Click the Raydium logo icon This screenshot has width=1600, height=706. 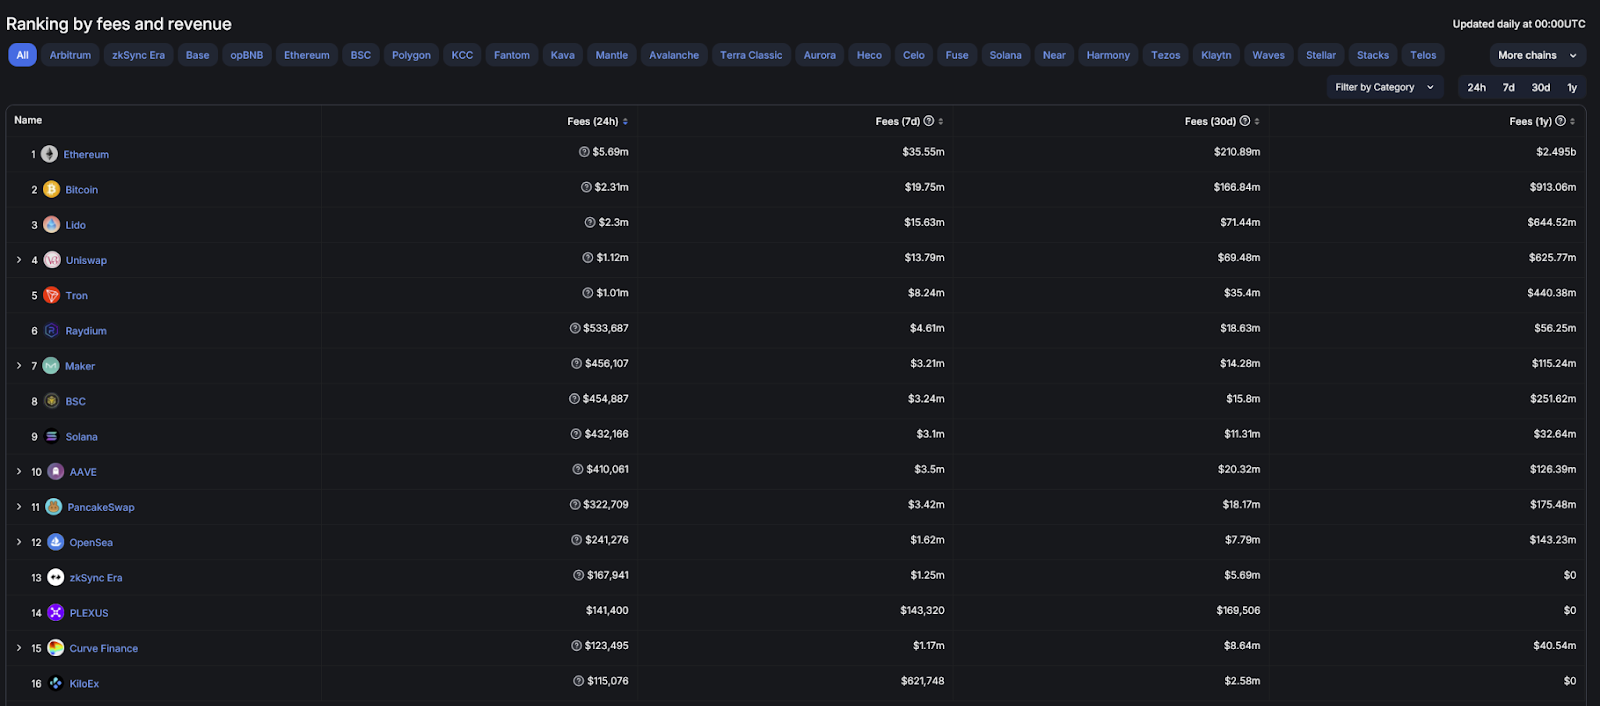51,331
